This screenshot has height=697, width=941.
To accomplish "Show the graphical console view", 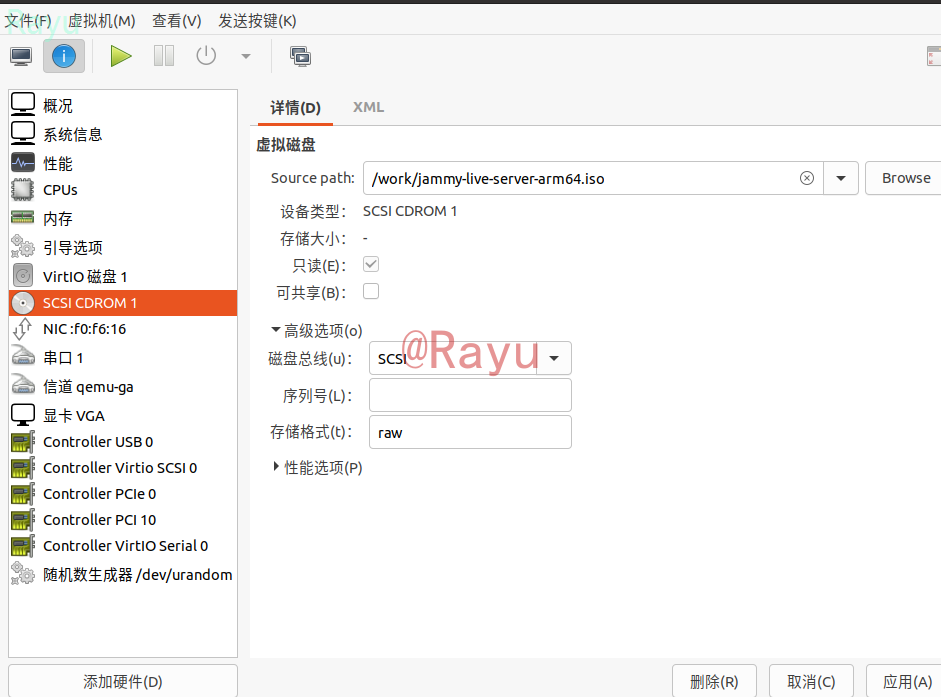I will click(x=22, y=56).
